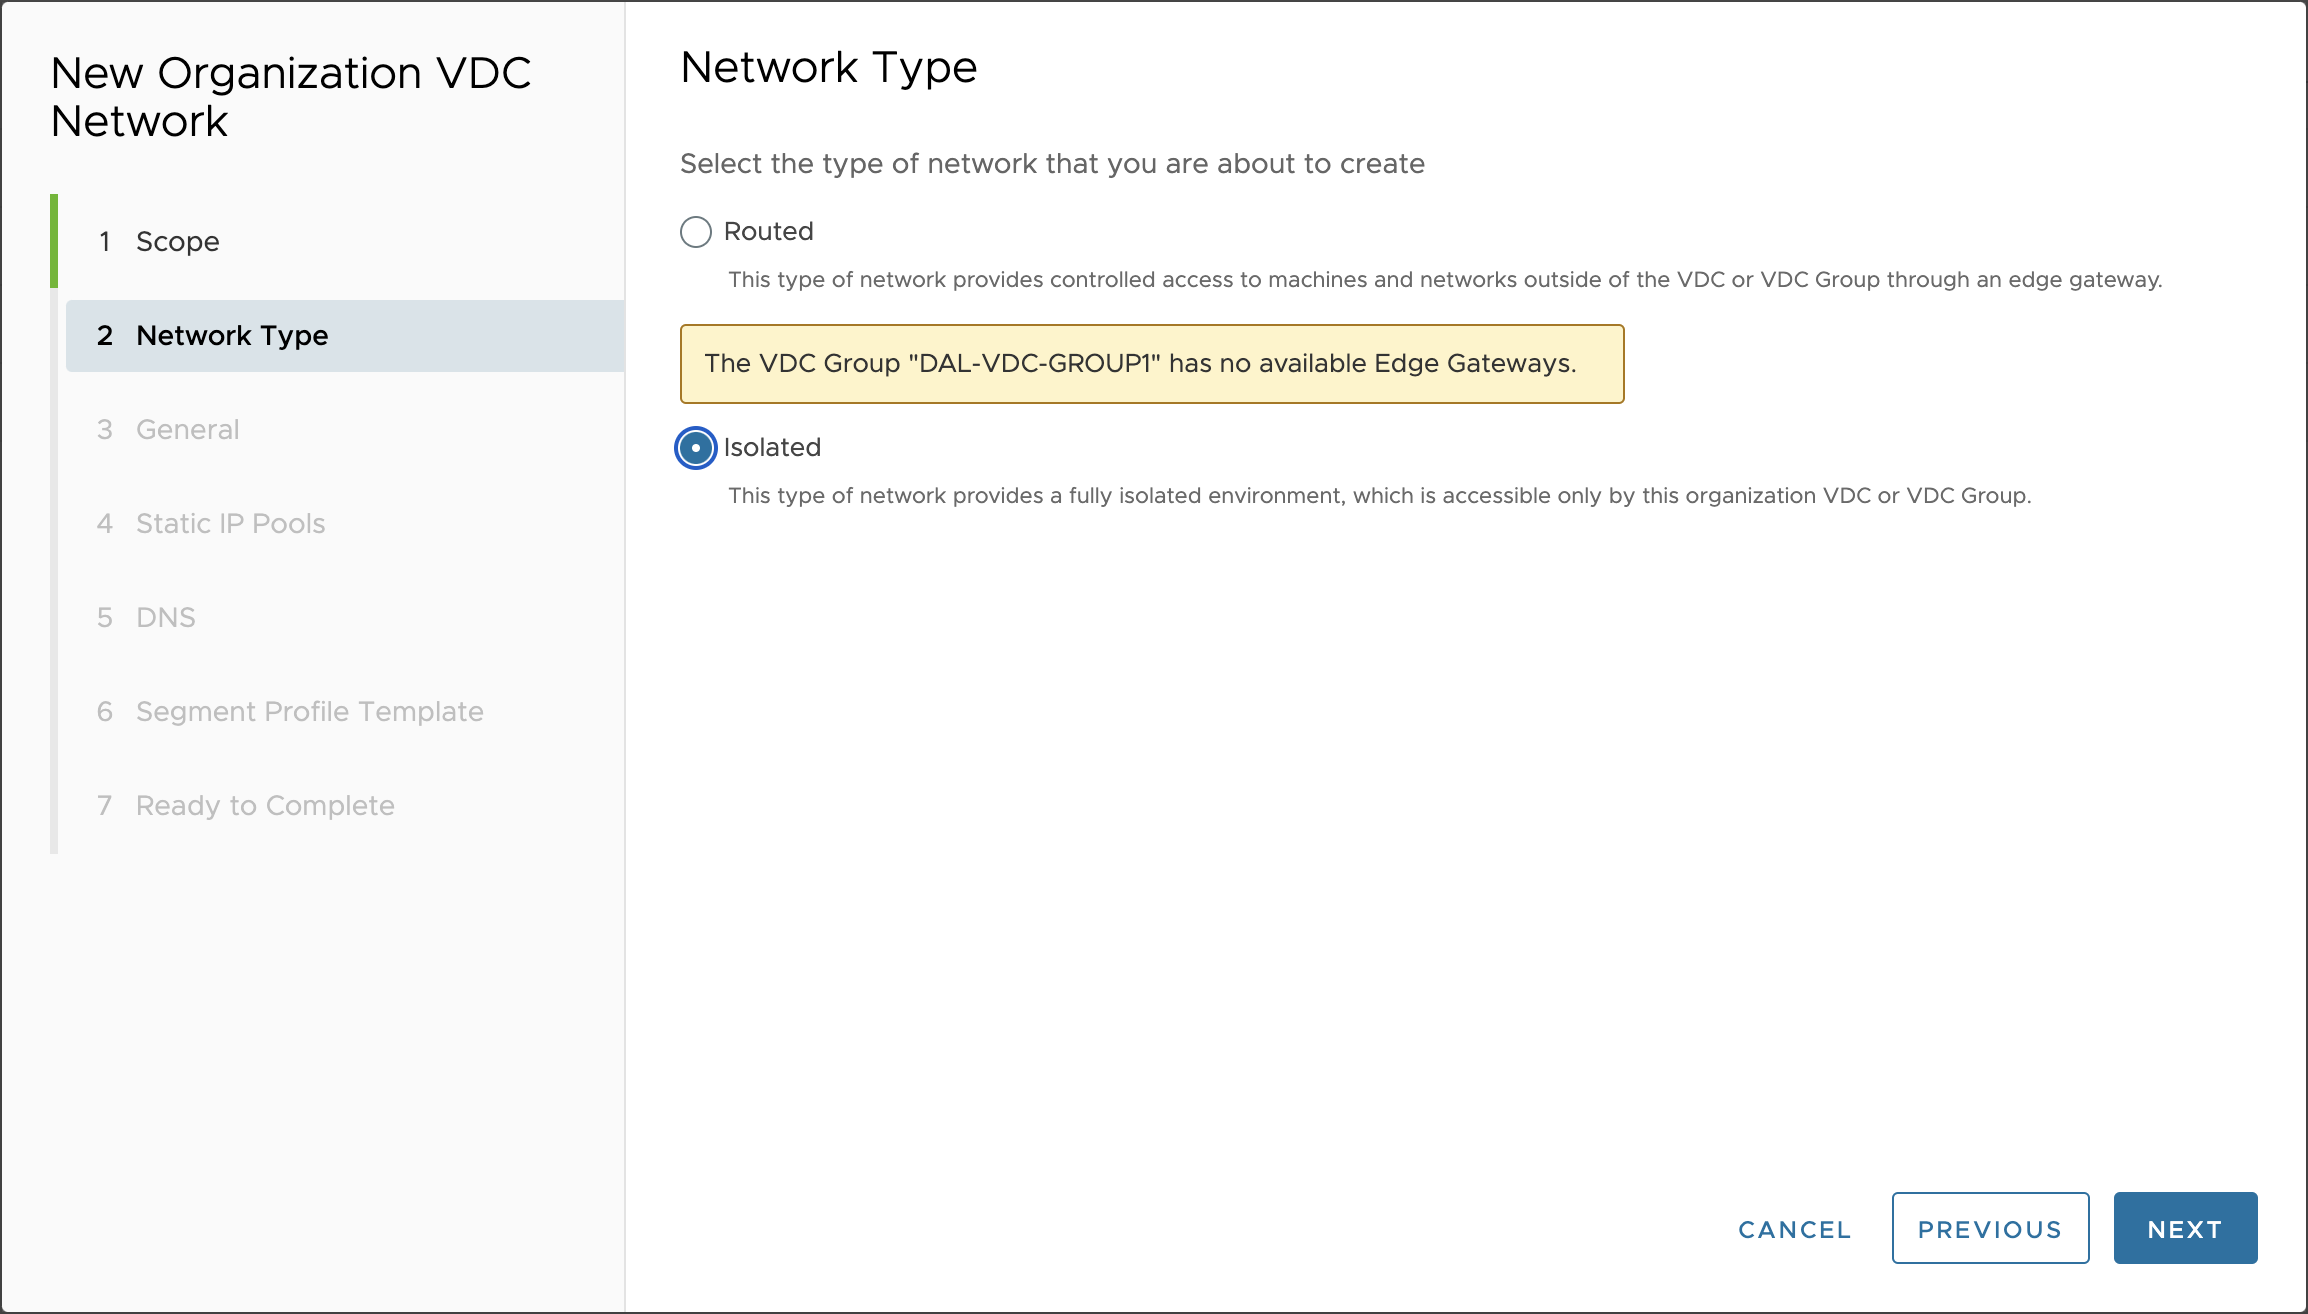The height and width of the screenshot is (1314, 2308).
Task: Cancel the new network wizard
Action: [x=1795, y=1229]
